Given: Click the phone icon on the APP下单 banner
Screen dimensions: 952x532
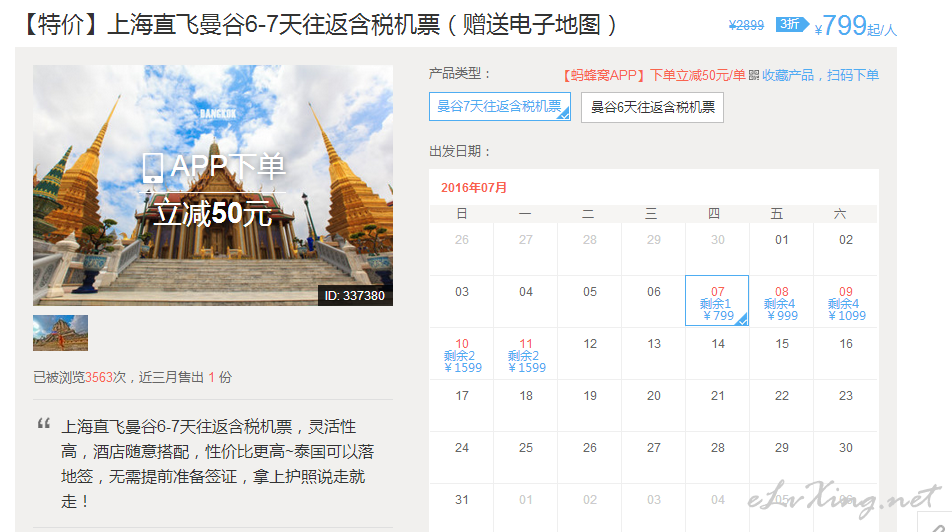Looking at the screenshot, I should [x=153, y=166].
